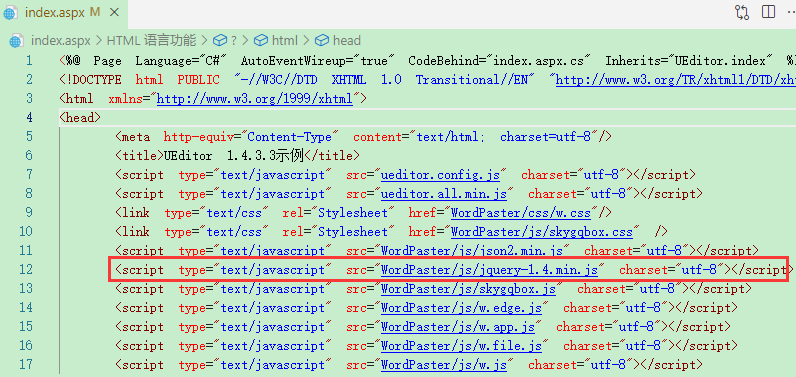Screen dimensions: 796x377
Task: Click 'CodeBehind' attribute on line 1
Action: coord(444,61)
